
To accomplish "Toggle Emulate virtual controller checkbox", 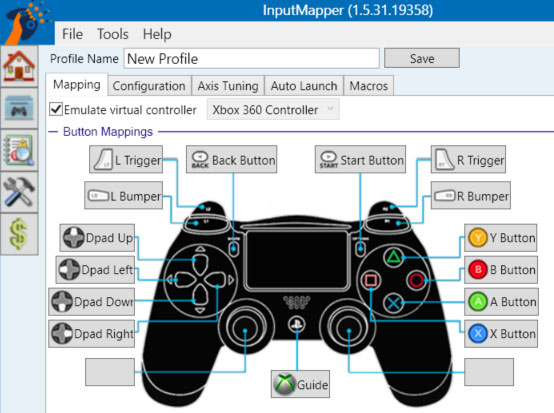I will pos(56,110).
